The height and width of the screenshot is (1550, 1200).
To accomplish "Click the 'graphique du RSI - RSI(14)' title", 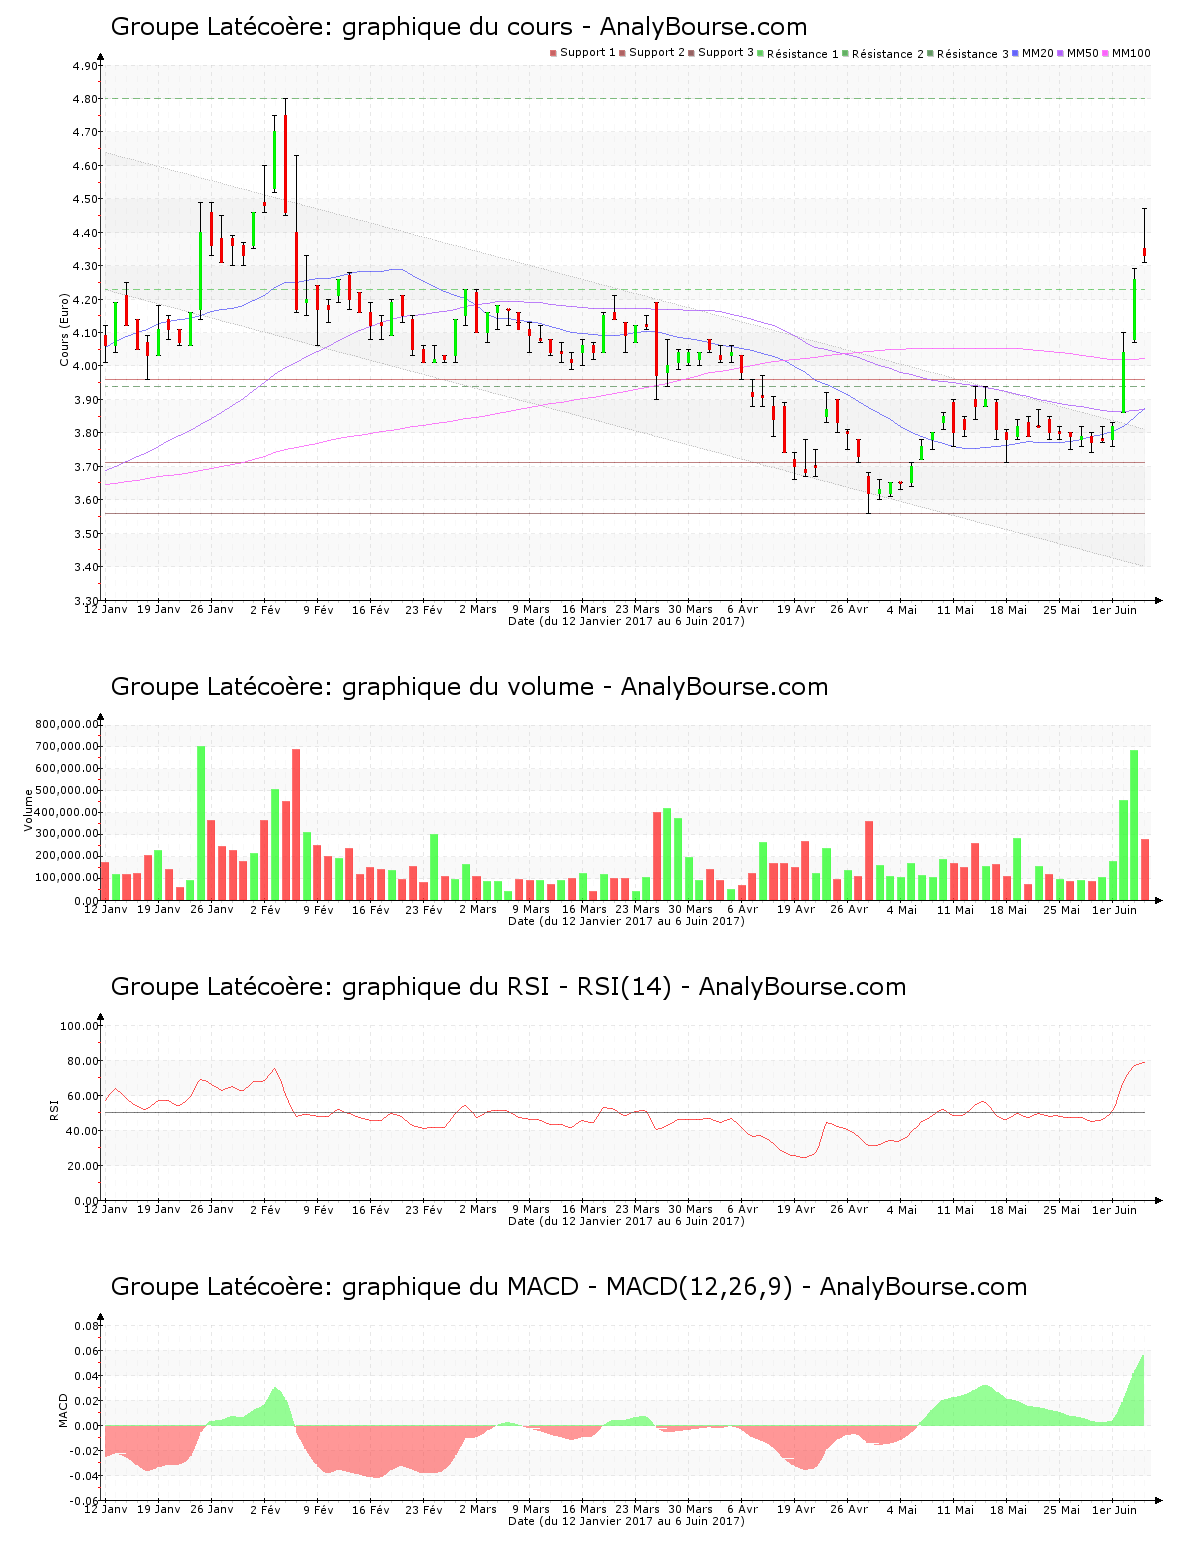I will [507, 987].
